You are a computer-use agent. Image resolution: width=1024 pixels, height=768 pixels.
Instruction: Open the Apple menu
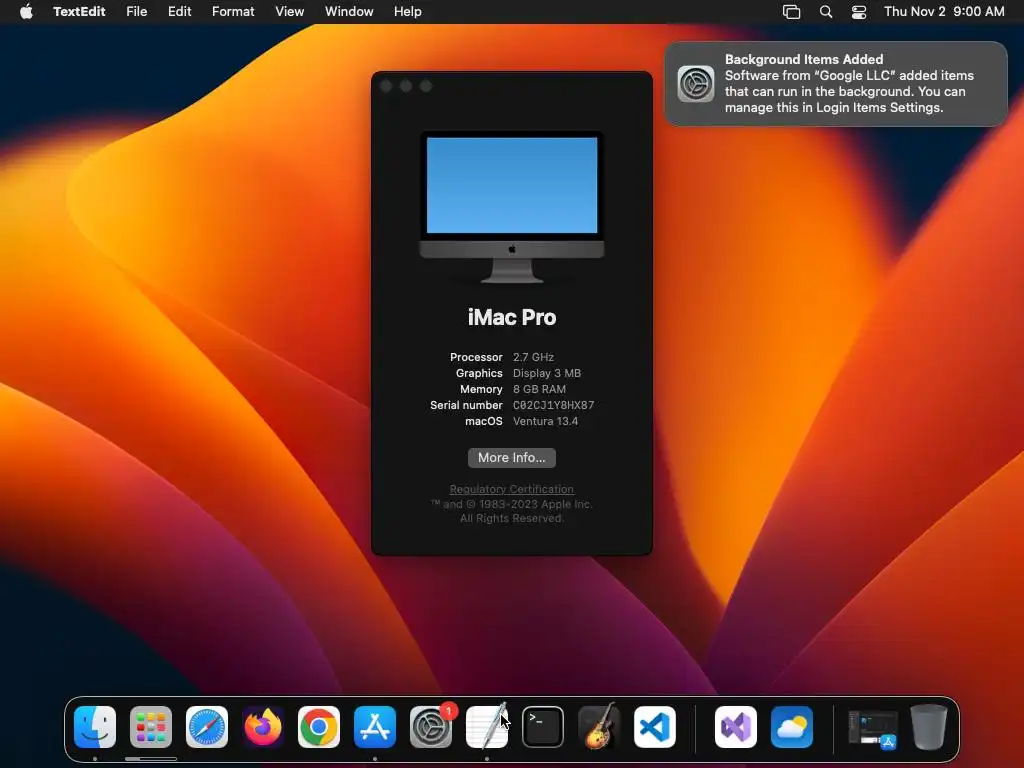click(26, 12)
